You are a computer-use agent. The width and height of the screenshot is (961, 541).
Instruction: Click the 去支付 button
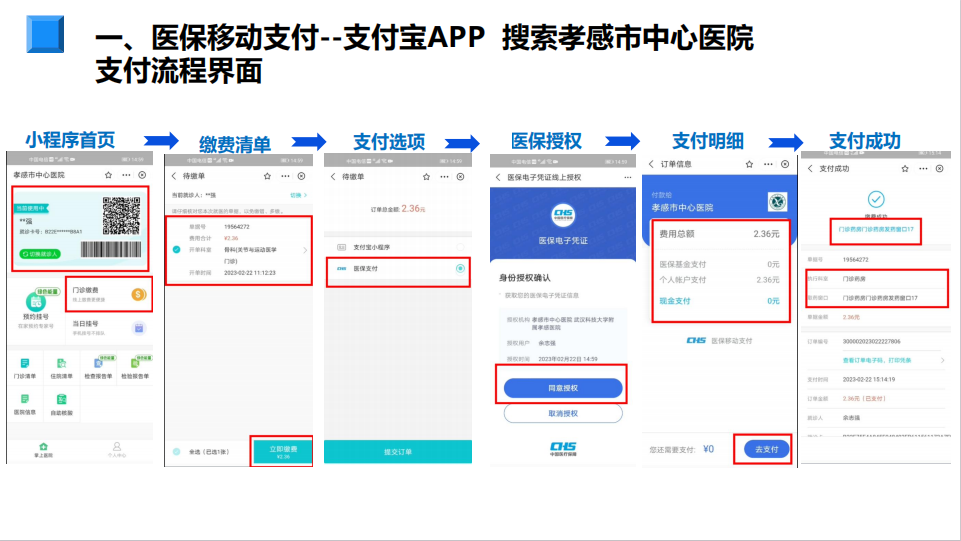(766, 449)
